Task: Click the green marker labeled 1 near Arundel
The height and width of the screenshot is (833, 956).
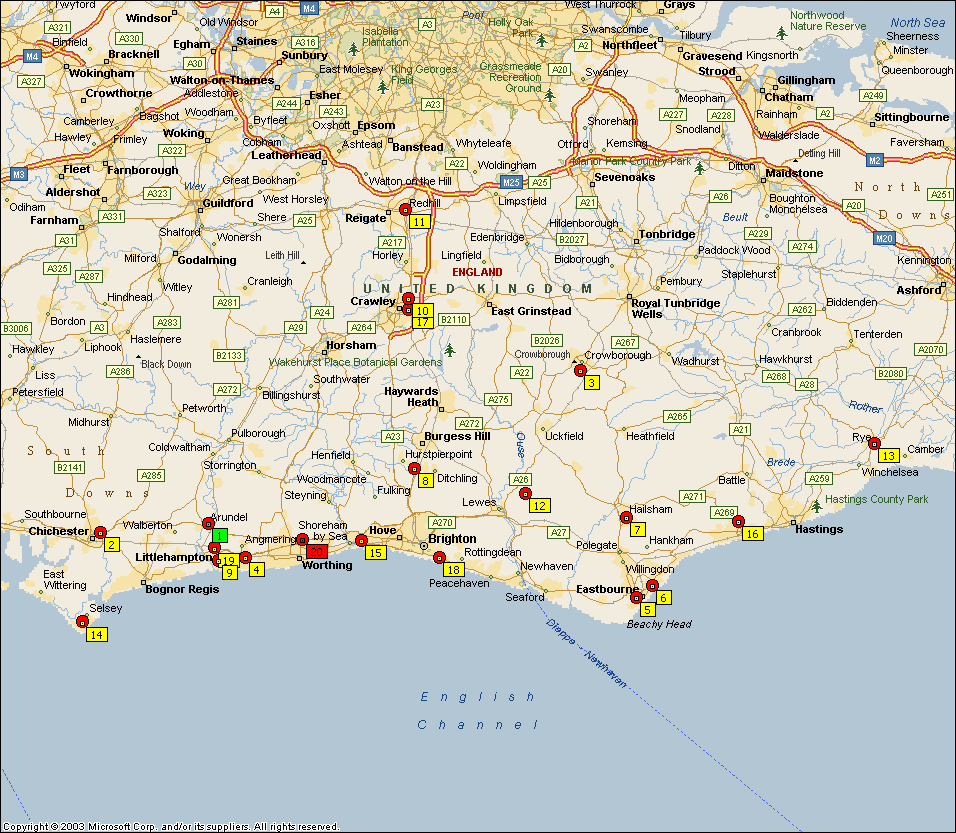Action: [220, 535]
